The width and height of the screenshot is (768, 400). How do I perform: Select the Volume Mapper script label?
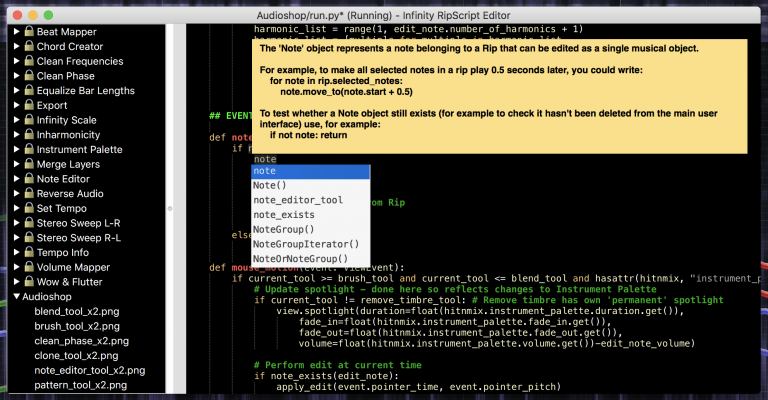pos(73,267)
